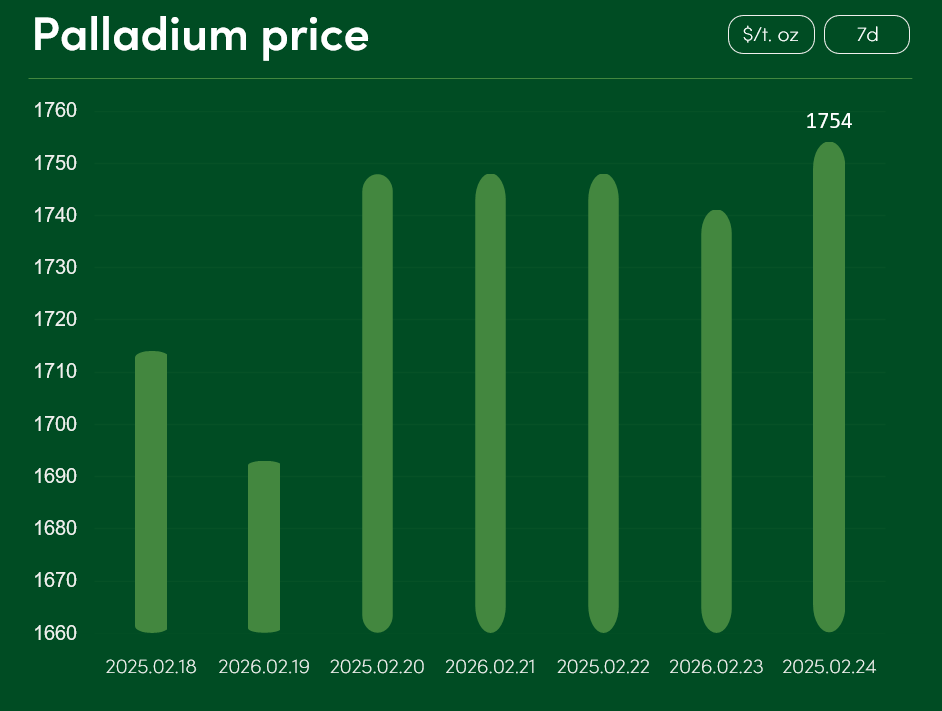942x711 pixels.
Task: Open the $/t. oz unit selector
Action: point(771,35)
